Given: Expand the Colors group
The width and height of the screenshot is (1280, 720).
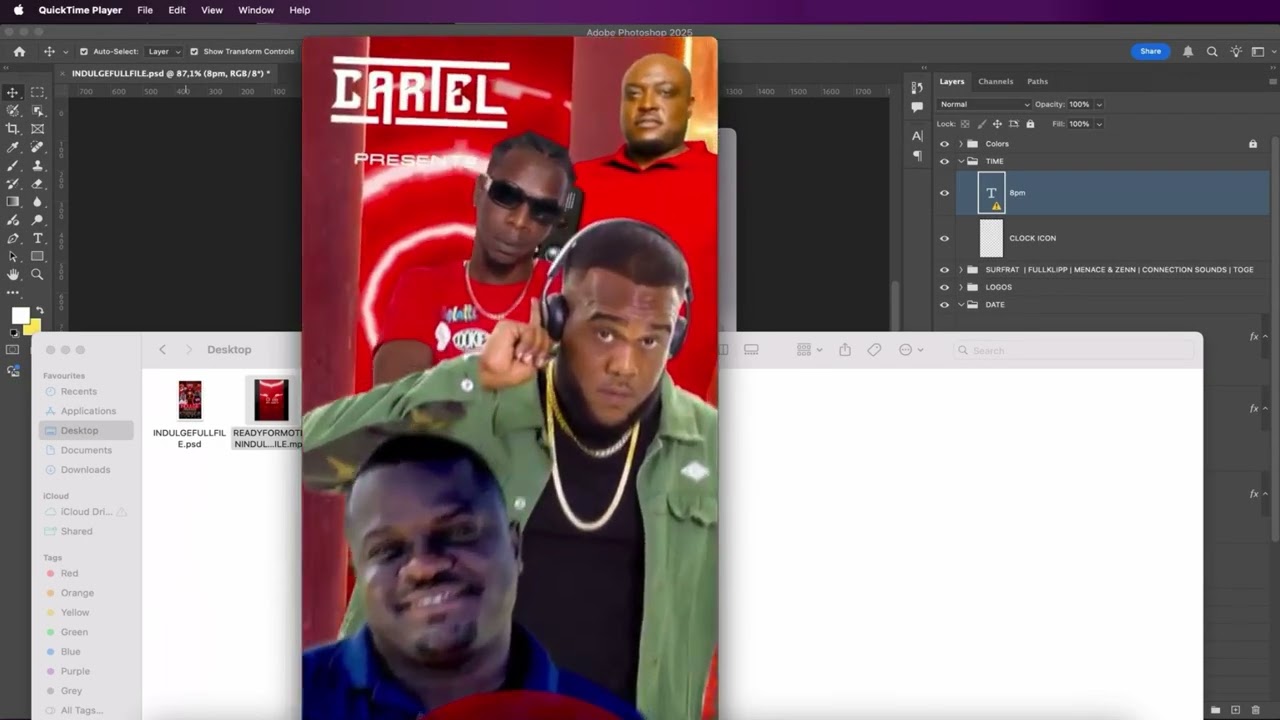Looking at the screenshot, I should tap(961, 144).
